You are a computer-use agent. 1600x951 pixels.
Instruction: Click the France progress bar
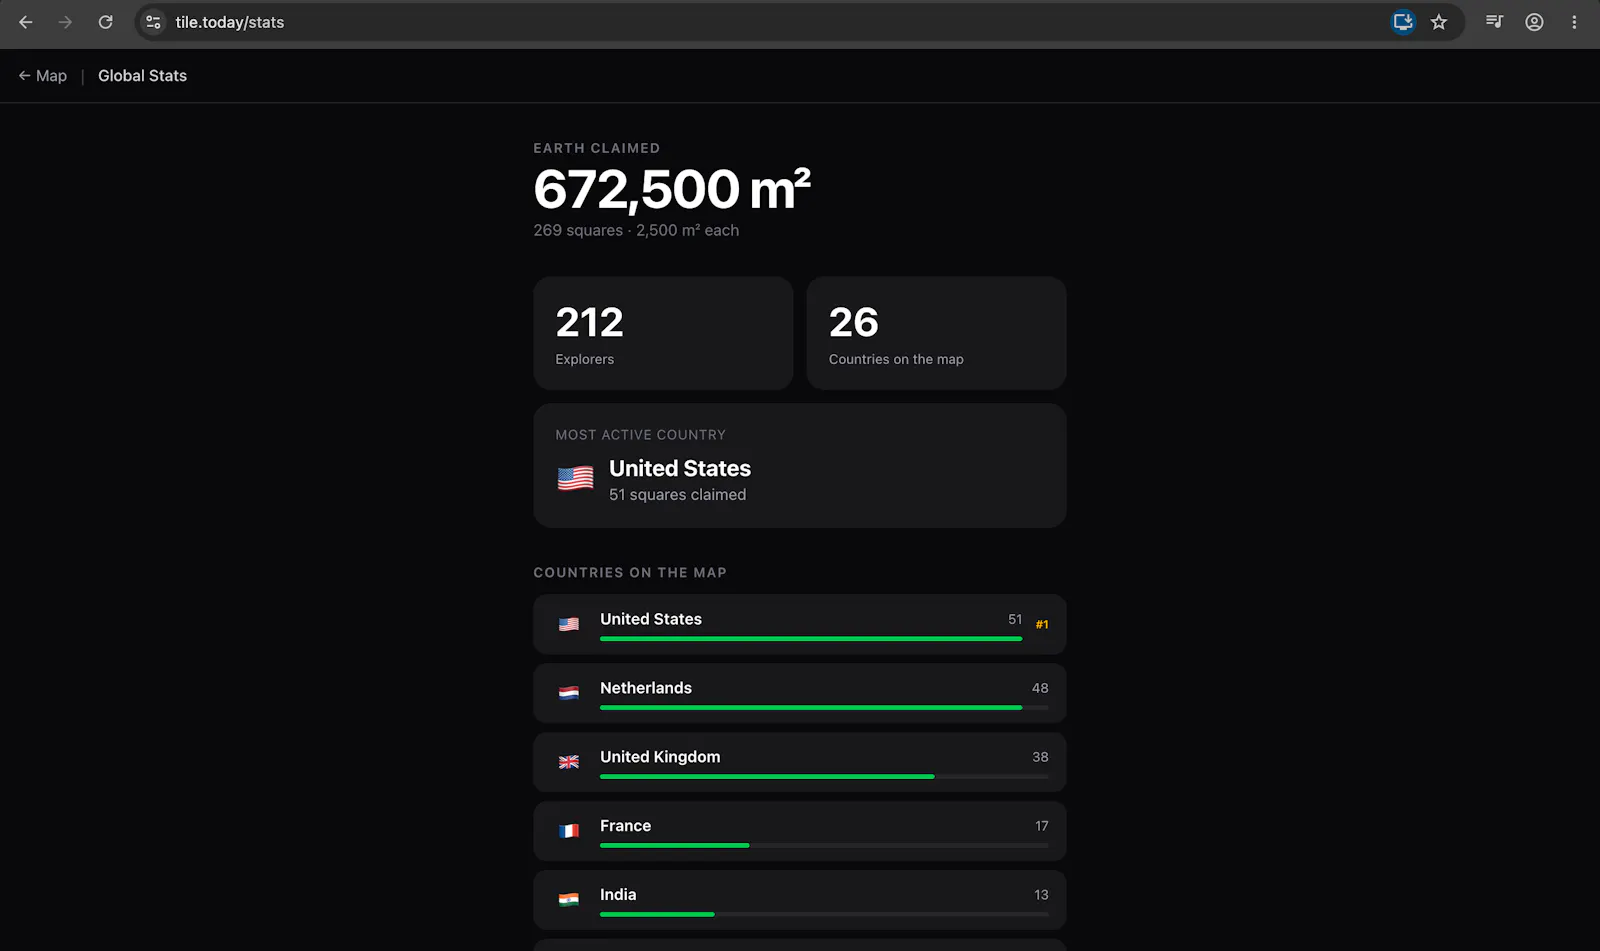click(x=824, y=846)
